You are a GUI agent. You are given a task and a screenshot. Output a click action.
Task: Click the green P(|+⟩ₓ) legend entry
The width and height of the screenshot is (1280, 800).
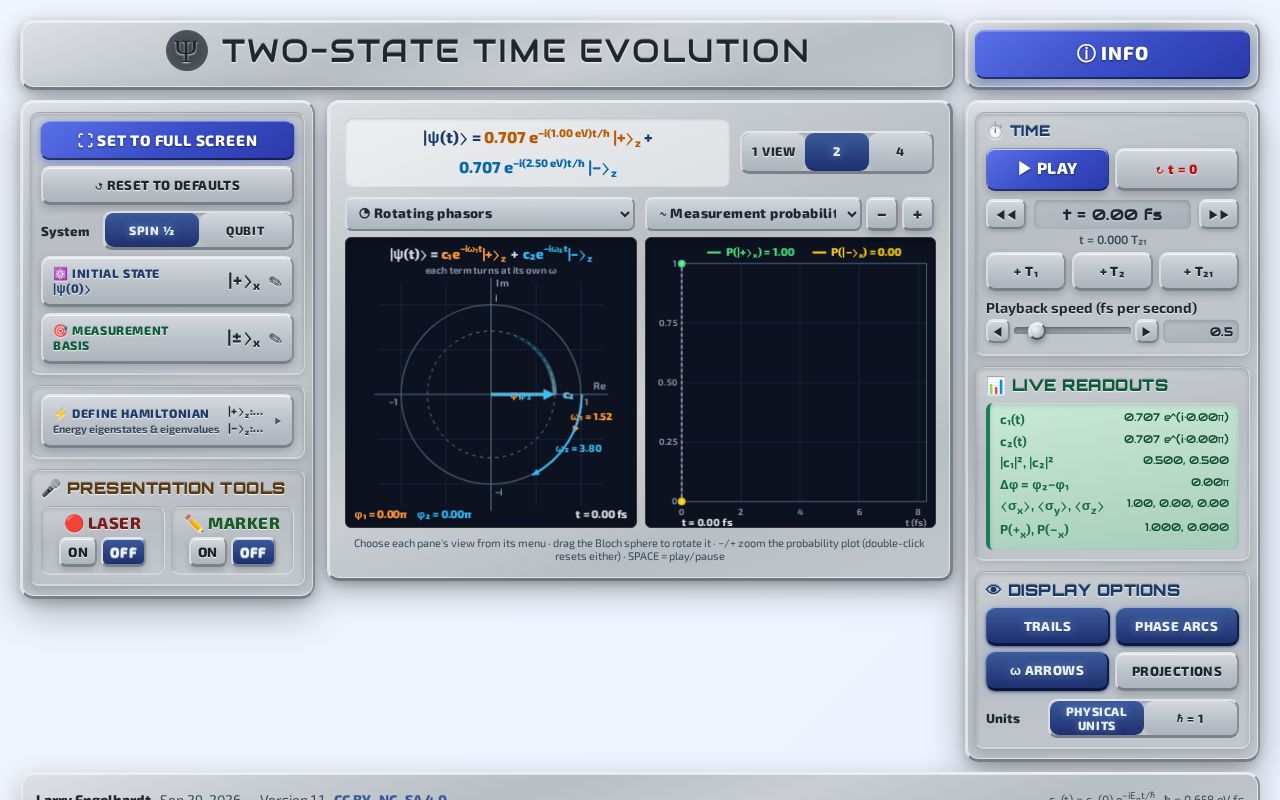pyautogui.click(x=751, y=252)
